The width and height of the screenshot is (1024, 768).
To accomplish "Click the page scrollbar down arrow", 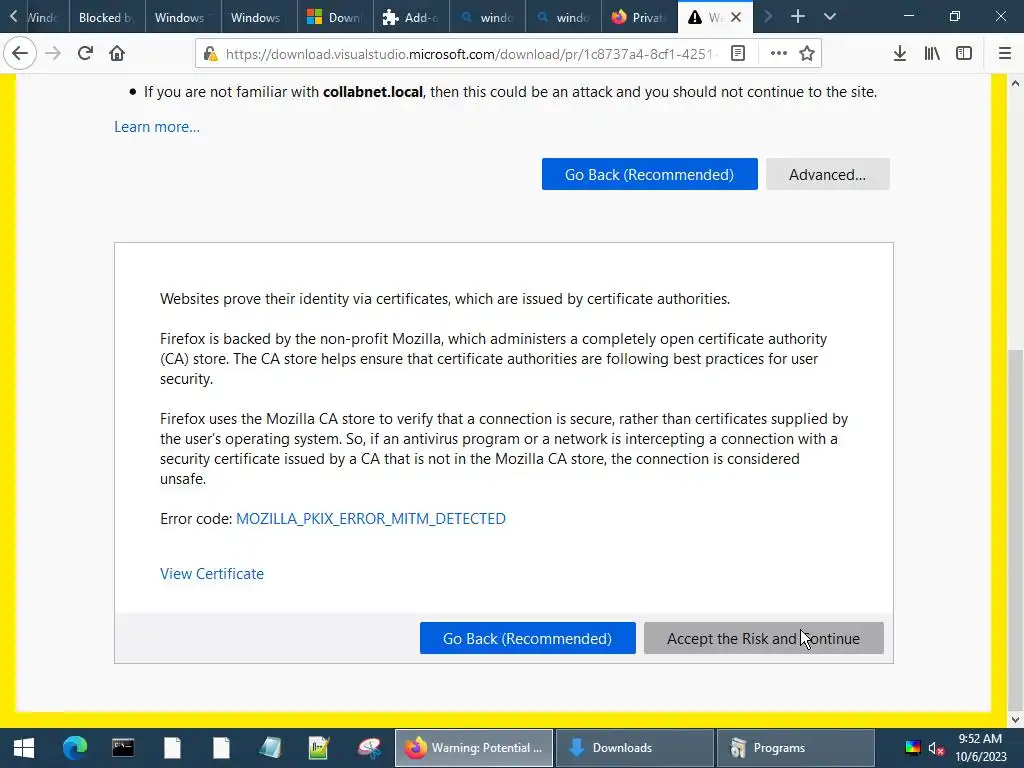I will [x=1016, y=720].
